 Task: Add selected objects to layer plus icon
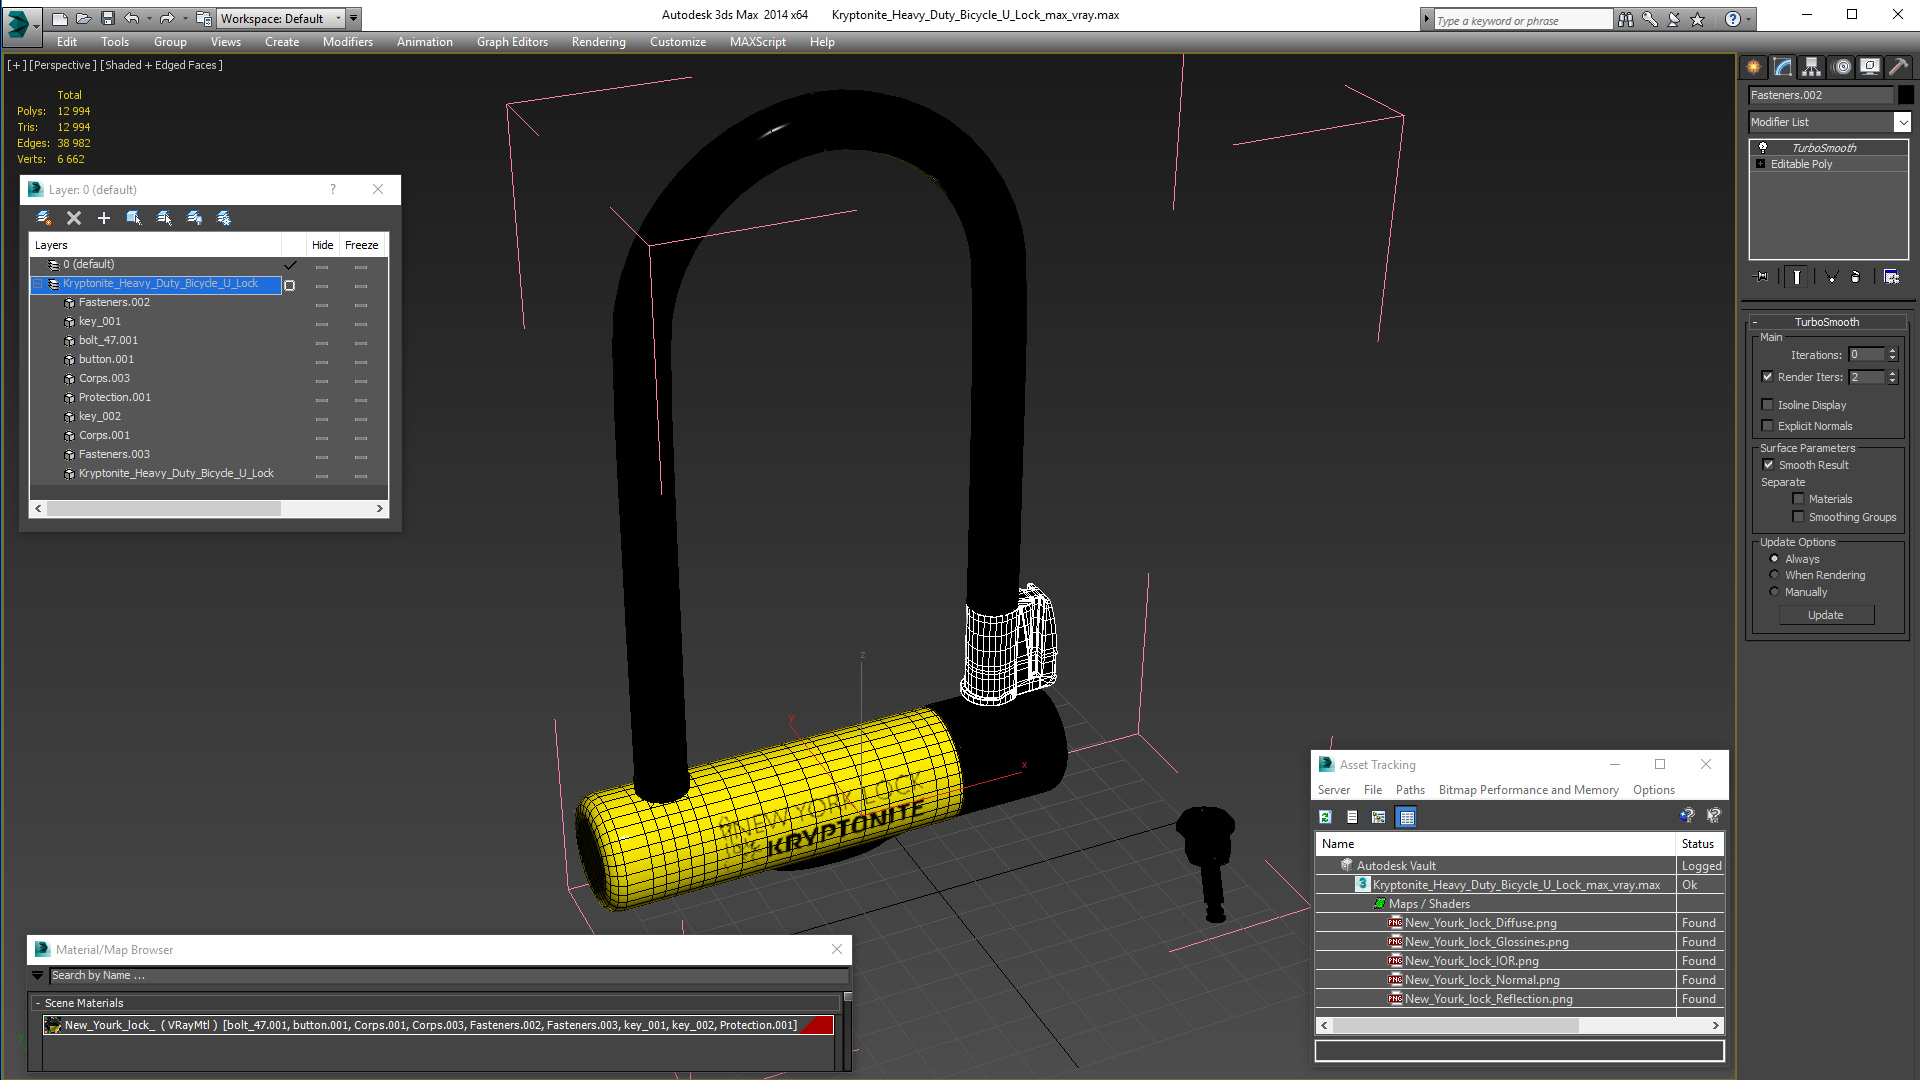click(x=104, y=218)
